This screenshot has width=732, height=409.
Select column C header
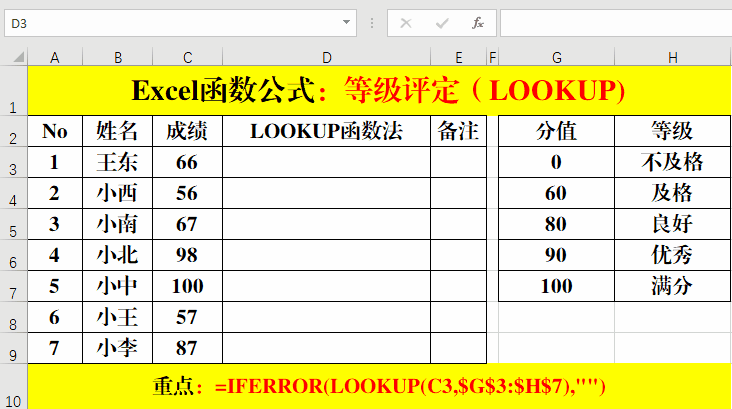188,57
